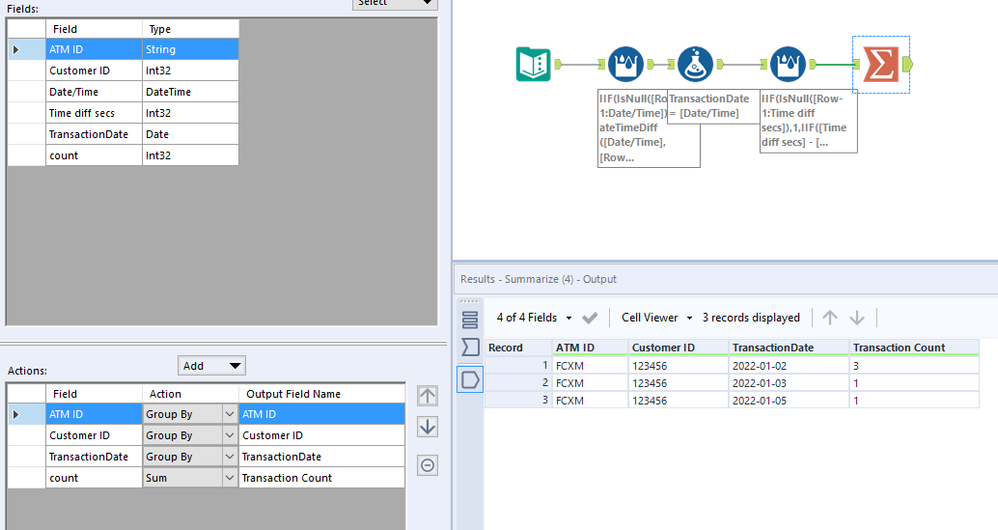Click the TransactionDate formula annotation box
Image resolution: width=998 pixels, height=530 pixels.
[713, 106]
